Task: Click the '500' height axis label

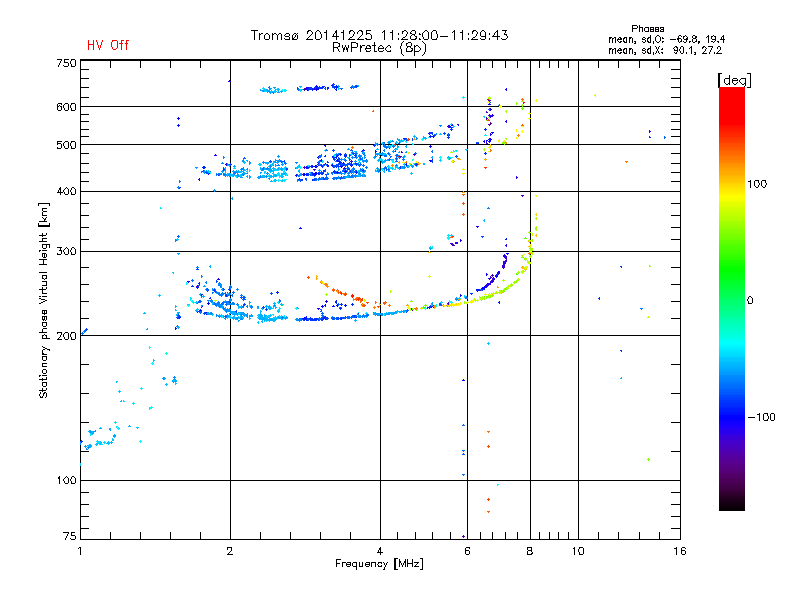Action: [x=66, y=145]
